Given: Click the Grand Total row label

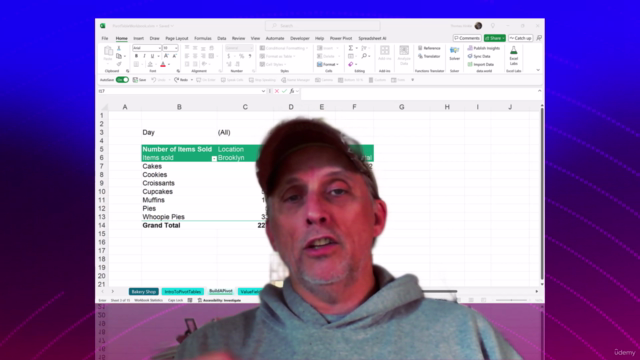Looking at the screenshot, I should coord(161,225).
